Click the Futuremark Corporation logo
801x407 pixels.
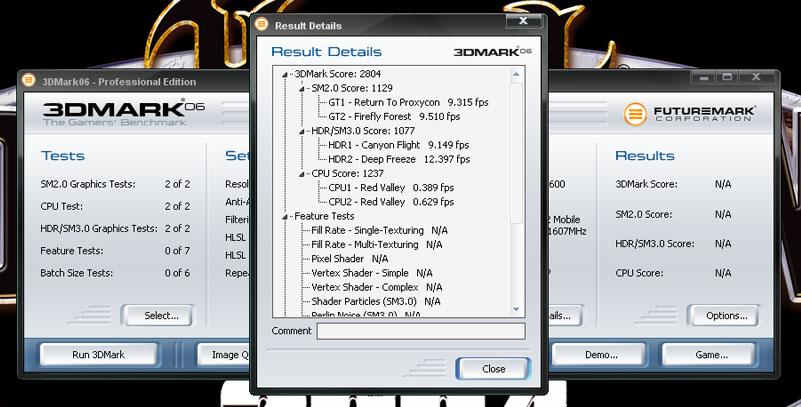click(689, 114)
